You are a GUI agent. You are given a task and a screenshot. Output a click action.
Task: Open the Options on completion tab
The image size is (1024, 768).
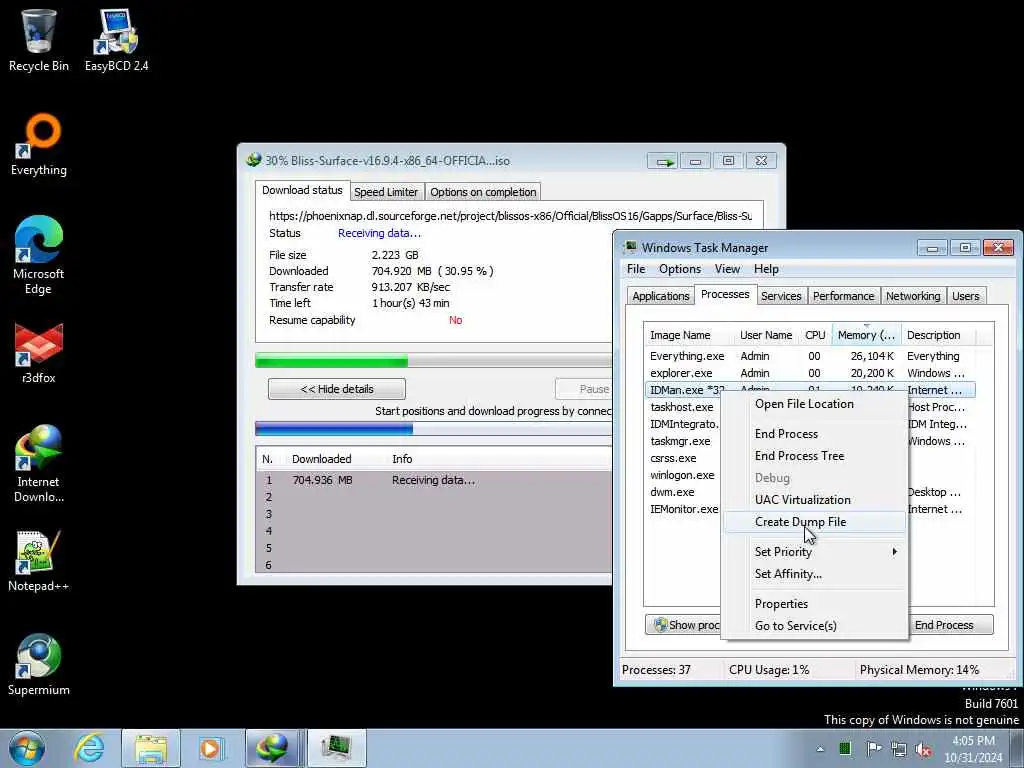[x=483, y=192]
